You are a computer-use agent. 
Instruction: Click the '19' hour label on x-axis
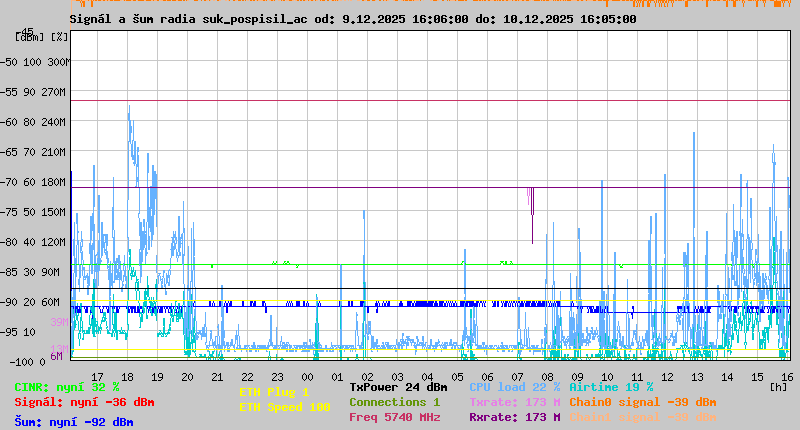[x=157, y=377]
